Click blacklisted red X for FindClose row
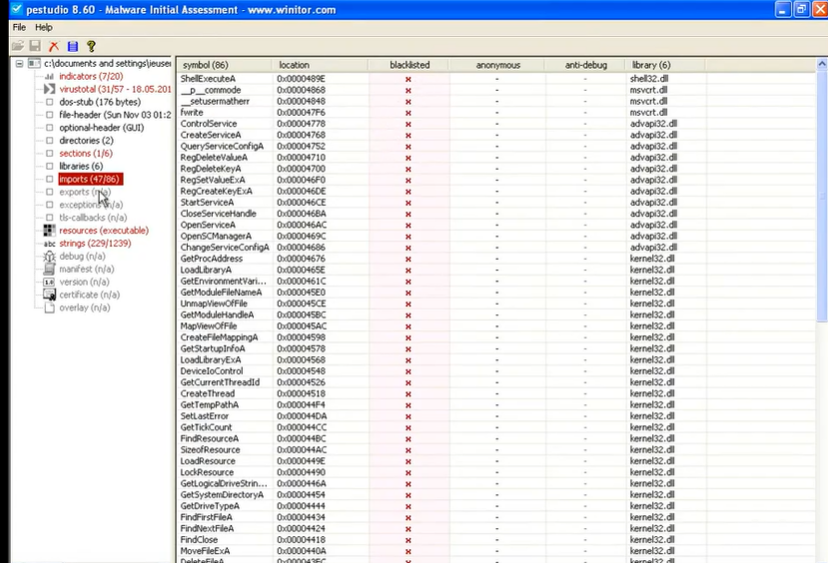Image resolution: width=828 pixels, height=563 pixels. click(408, 540)
